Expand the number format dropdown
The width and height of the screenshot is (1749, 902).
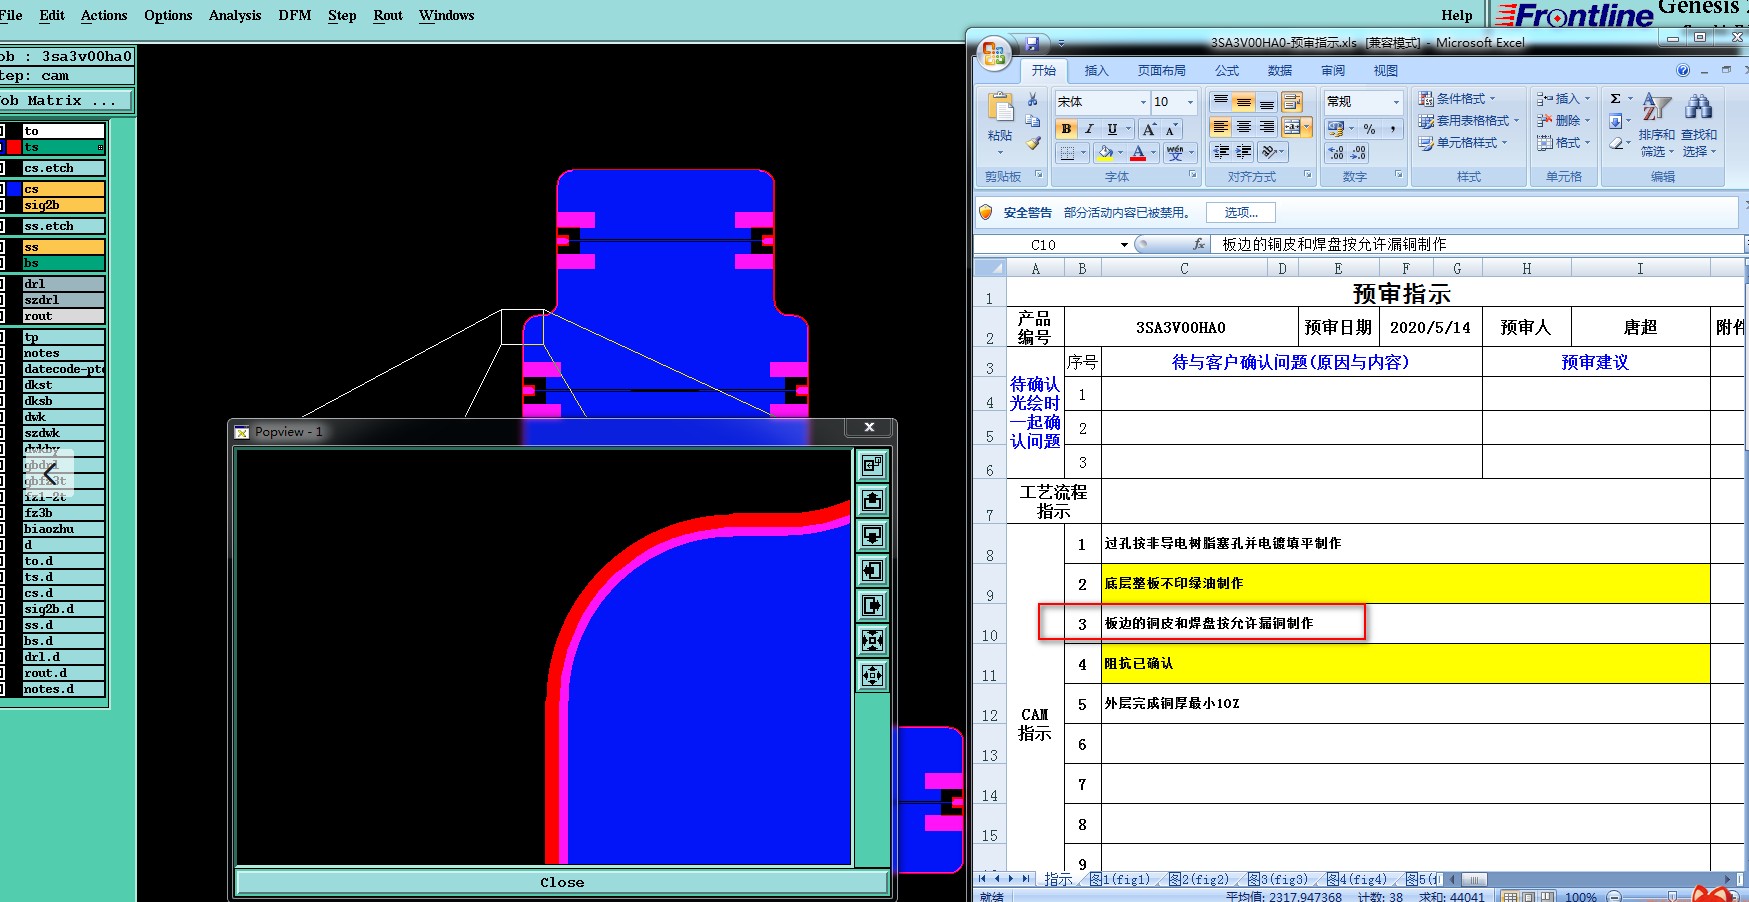coord(1396,102)
